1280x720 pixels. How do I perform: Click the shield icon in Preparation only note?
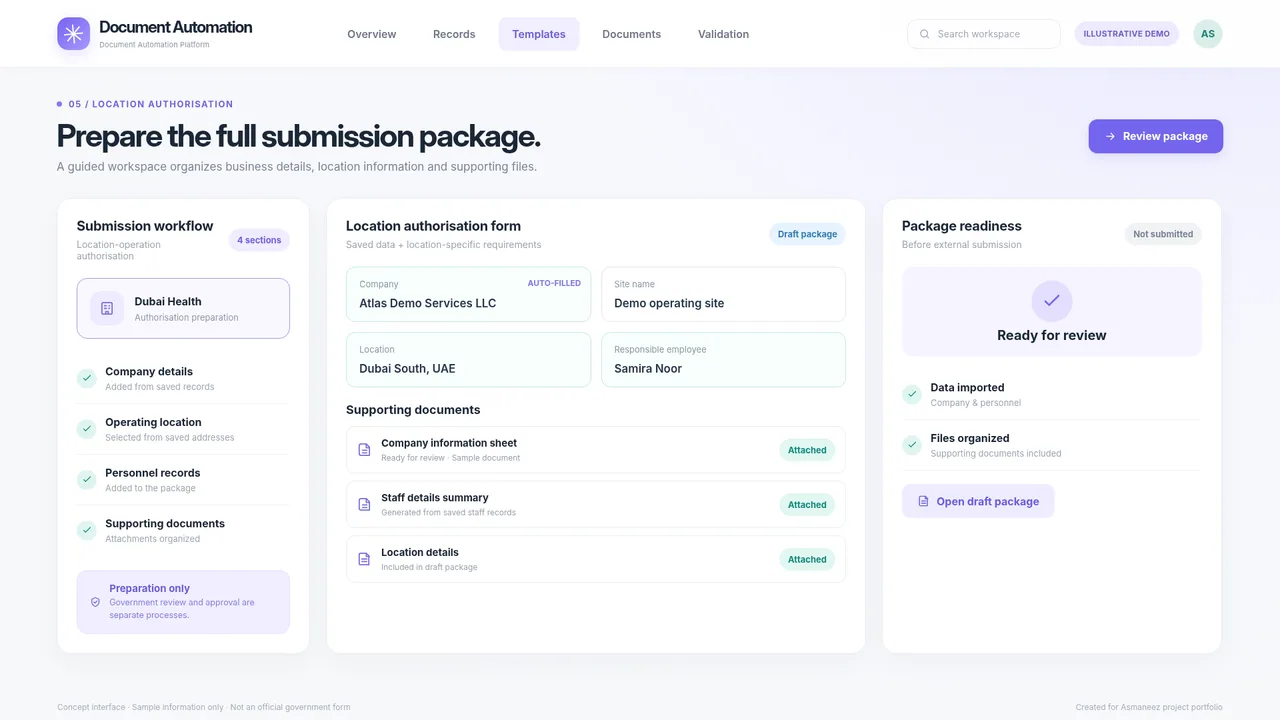pos(95,602)
